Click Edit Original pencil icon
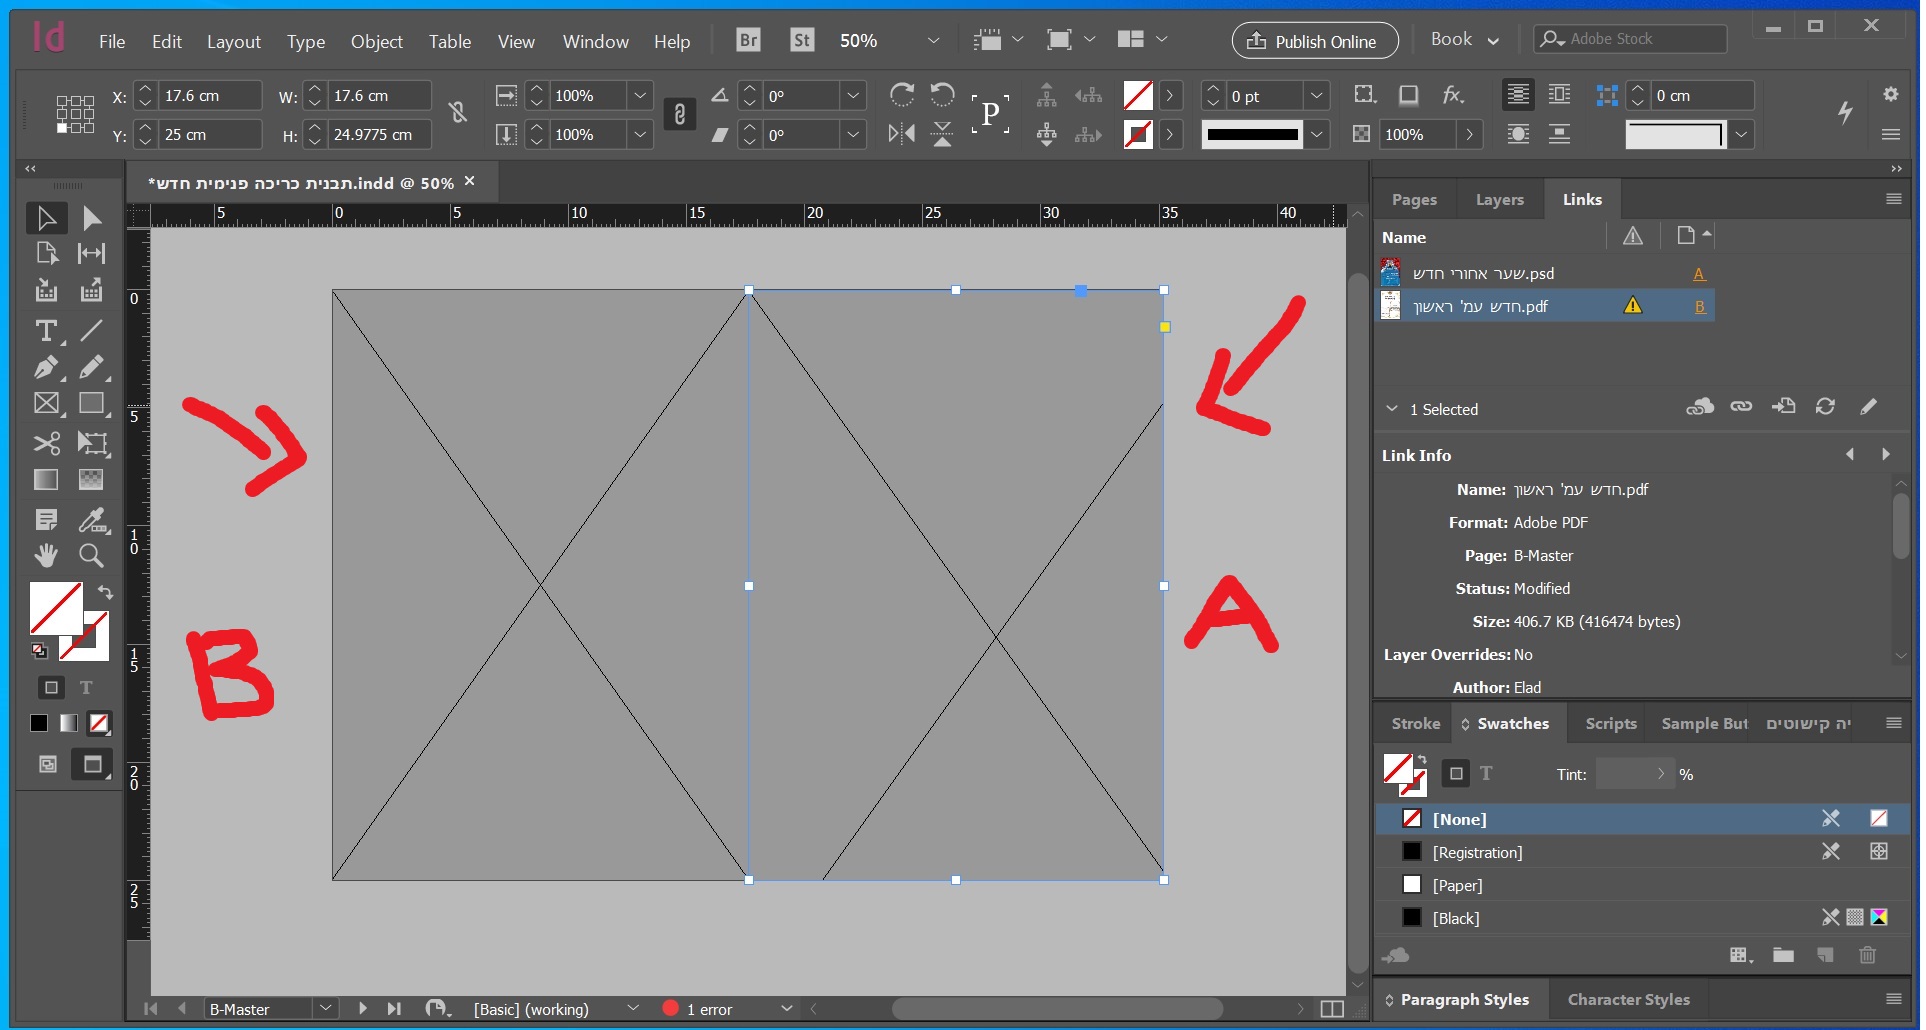 tap(1868, 407)
